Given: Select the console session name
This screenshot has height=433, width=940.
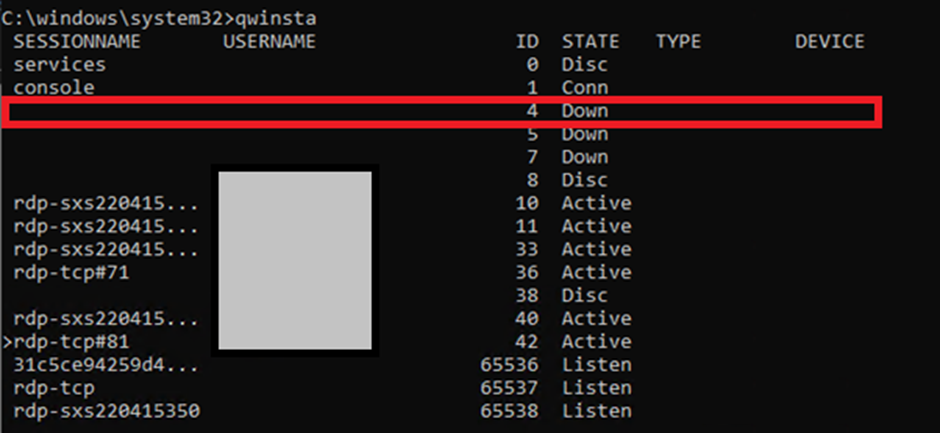Looking at the screenshot, I should [x=54, y=87].
